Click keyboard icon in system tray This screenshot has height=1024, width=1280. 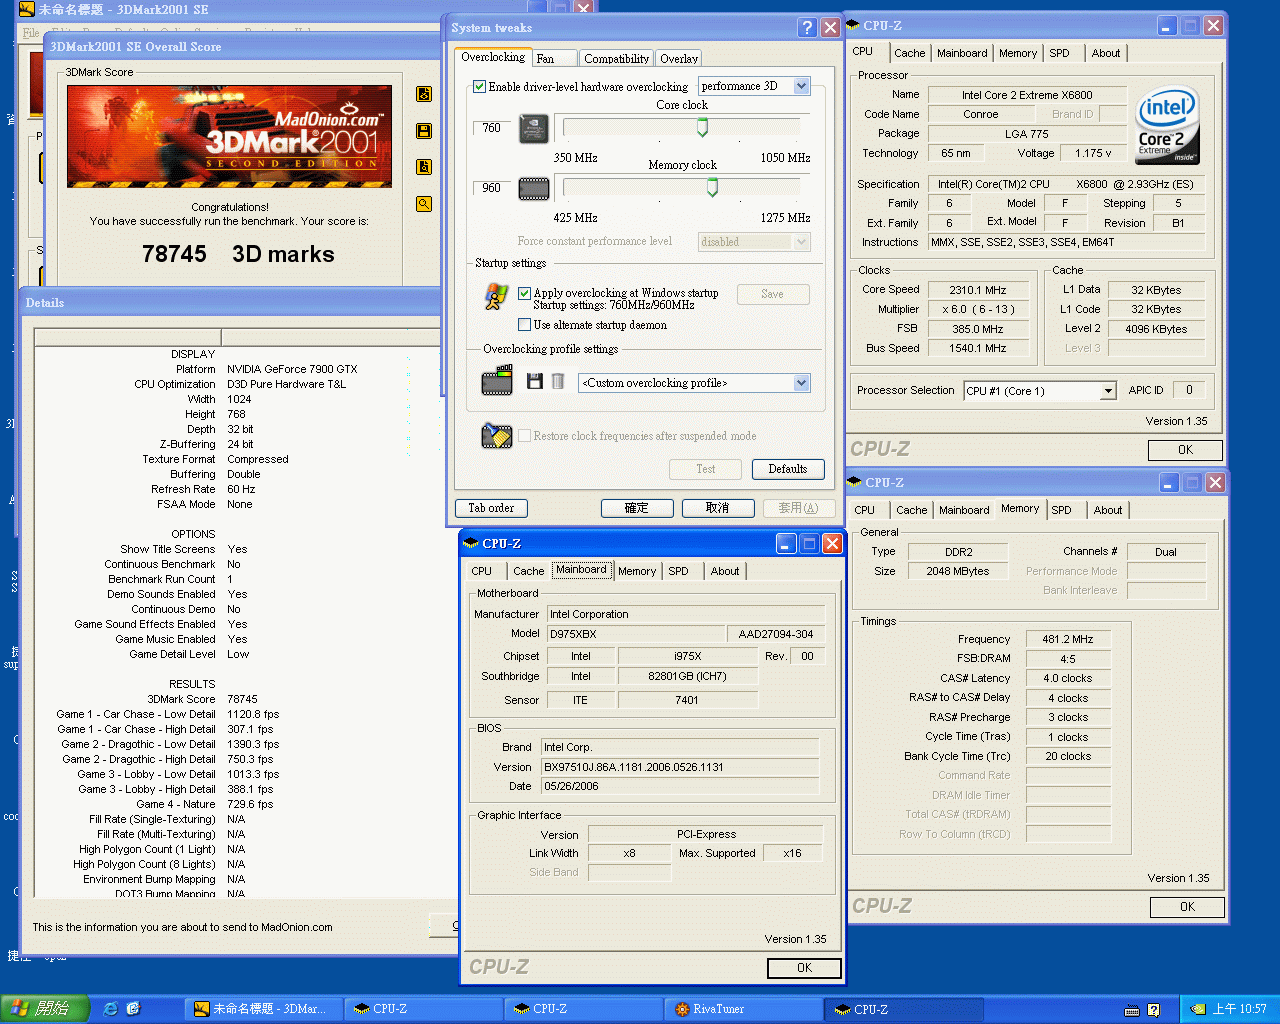(x=1132, y=1010)
